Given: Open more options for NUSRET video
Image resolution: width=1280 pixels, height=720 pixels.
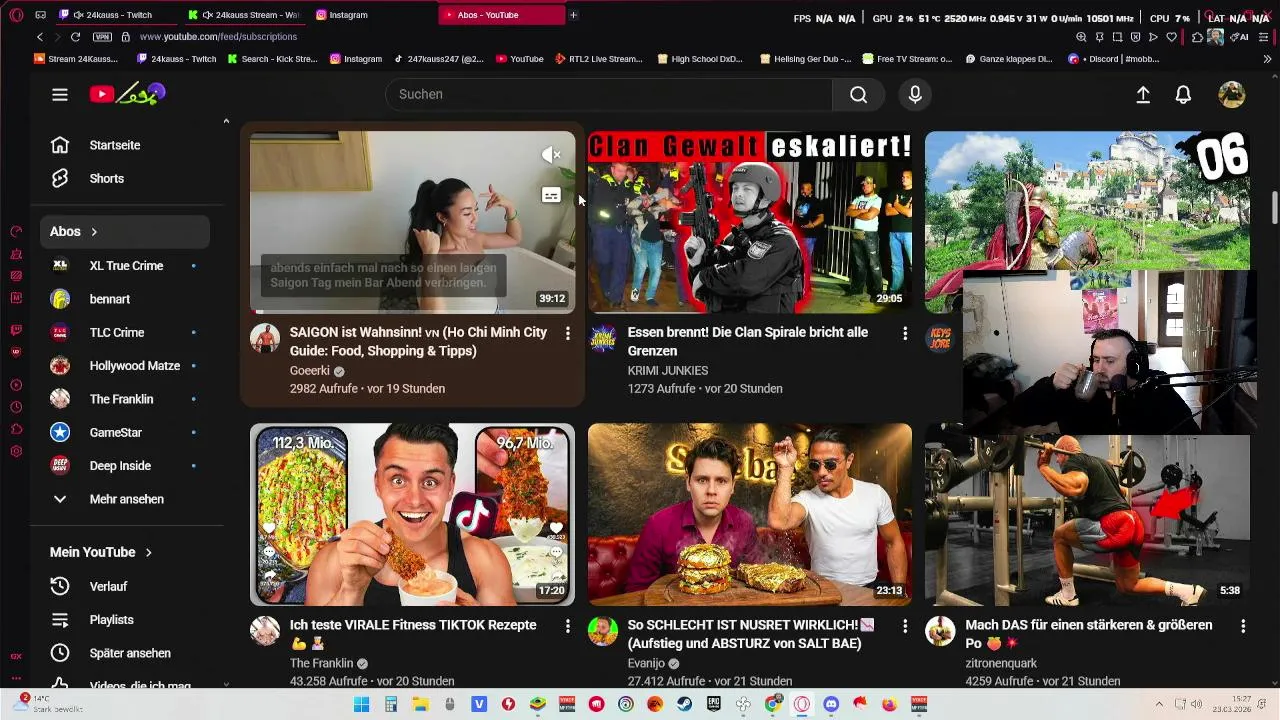Looking at the screenshot, I should click(905, 626).
